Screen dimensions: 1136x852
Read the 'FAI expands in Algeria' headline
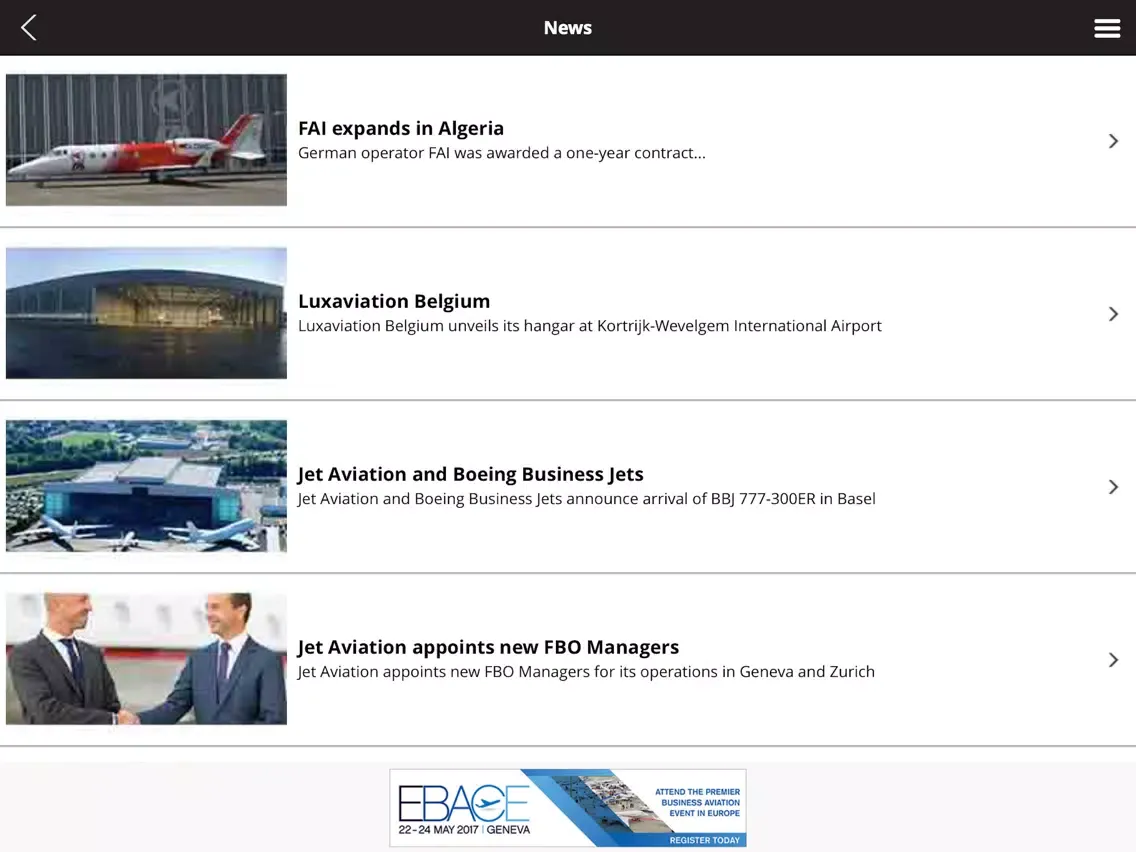click(x=401, y=128)
